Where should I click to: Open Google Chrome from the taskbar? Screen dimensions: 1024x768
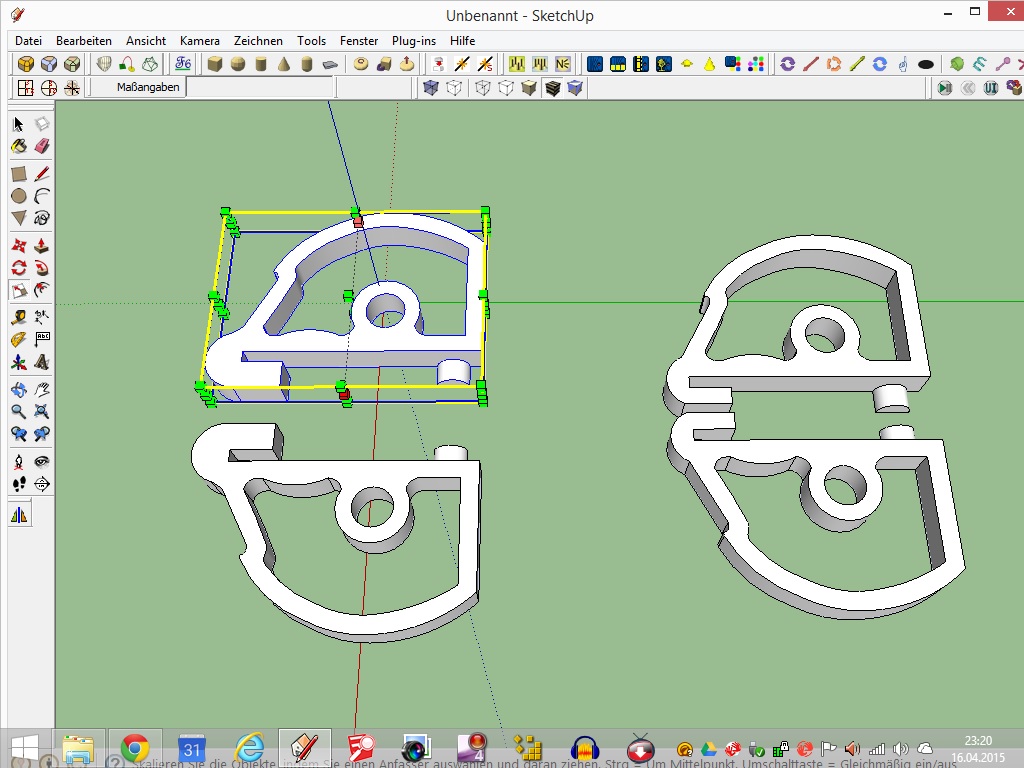(x=135, y=748)
